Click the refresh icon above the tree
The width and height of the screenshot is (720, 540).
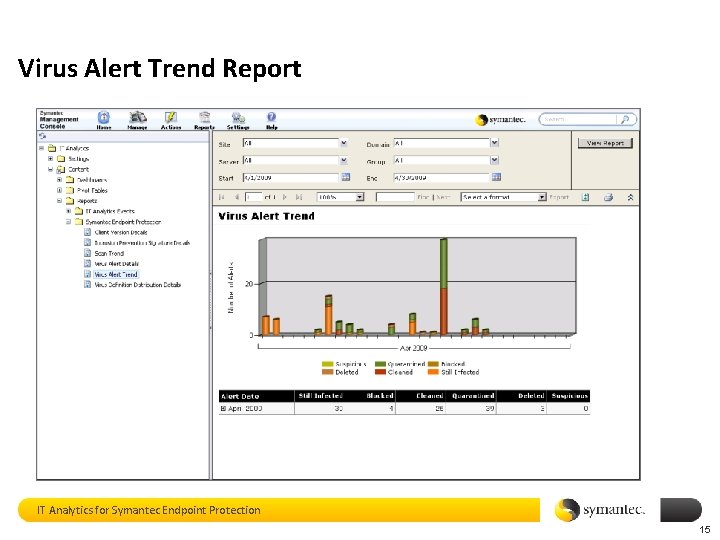[43, 136]
